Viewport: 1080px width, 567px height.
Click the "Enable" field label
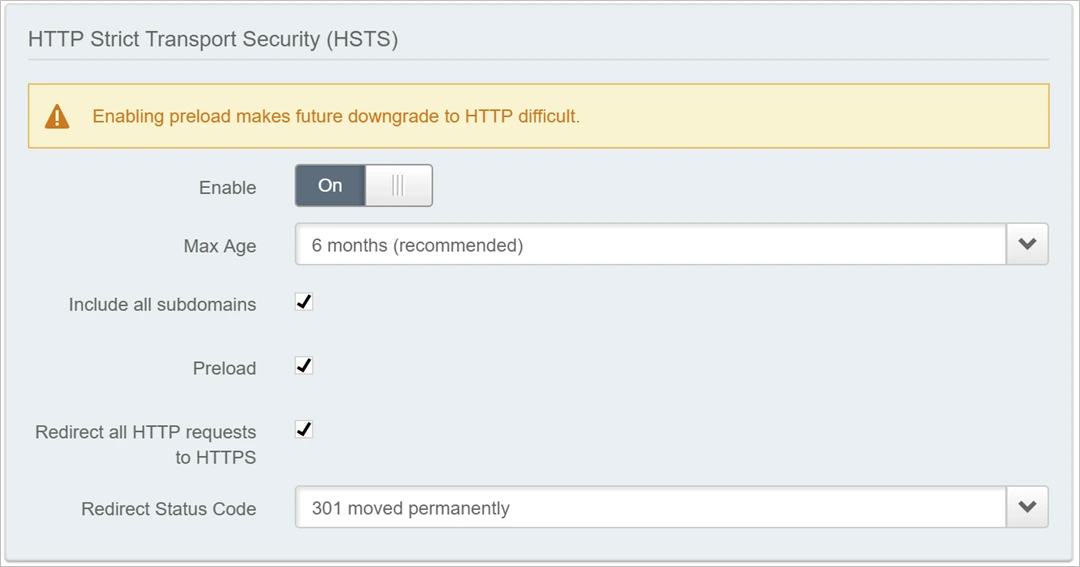point(228,188)
